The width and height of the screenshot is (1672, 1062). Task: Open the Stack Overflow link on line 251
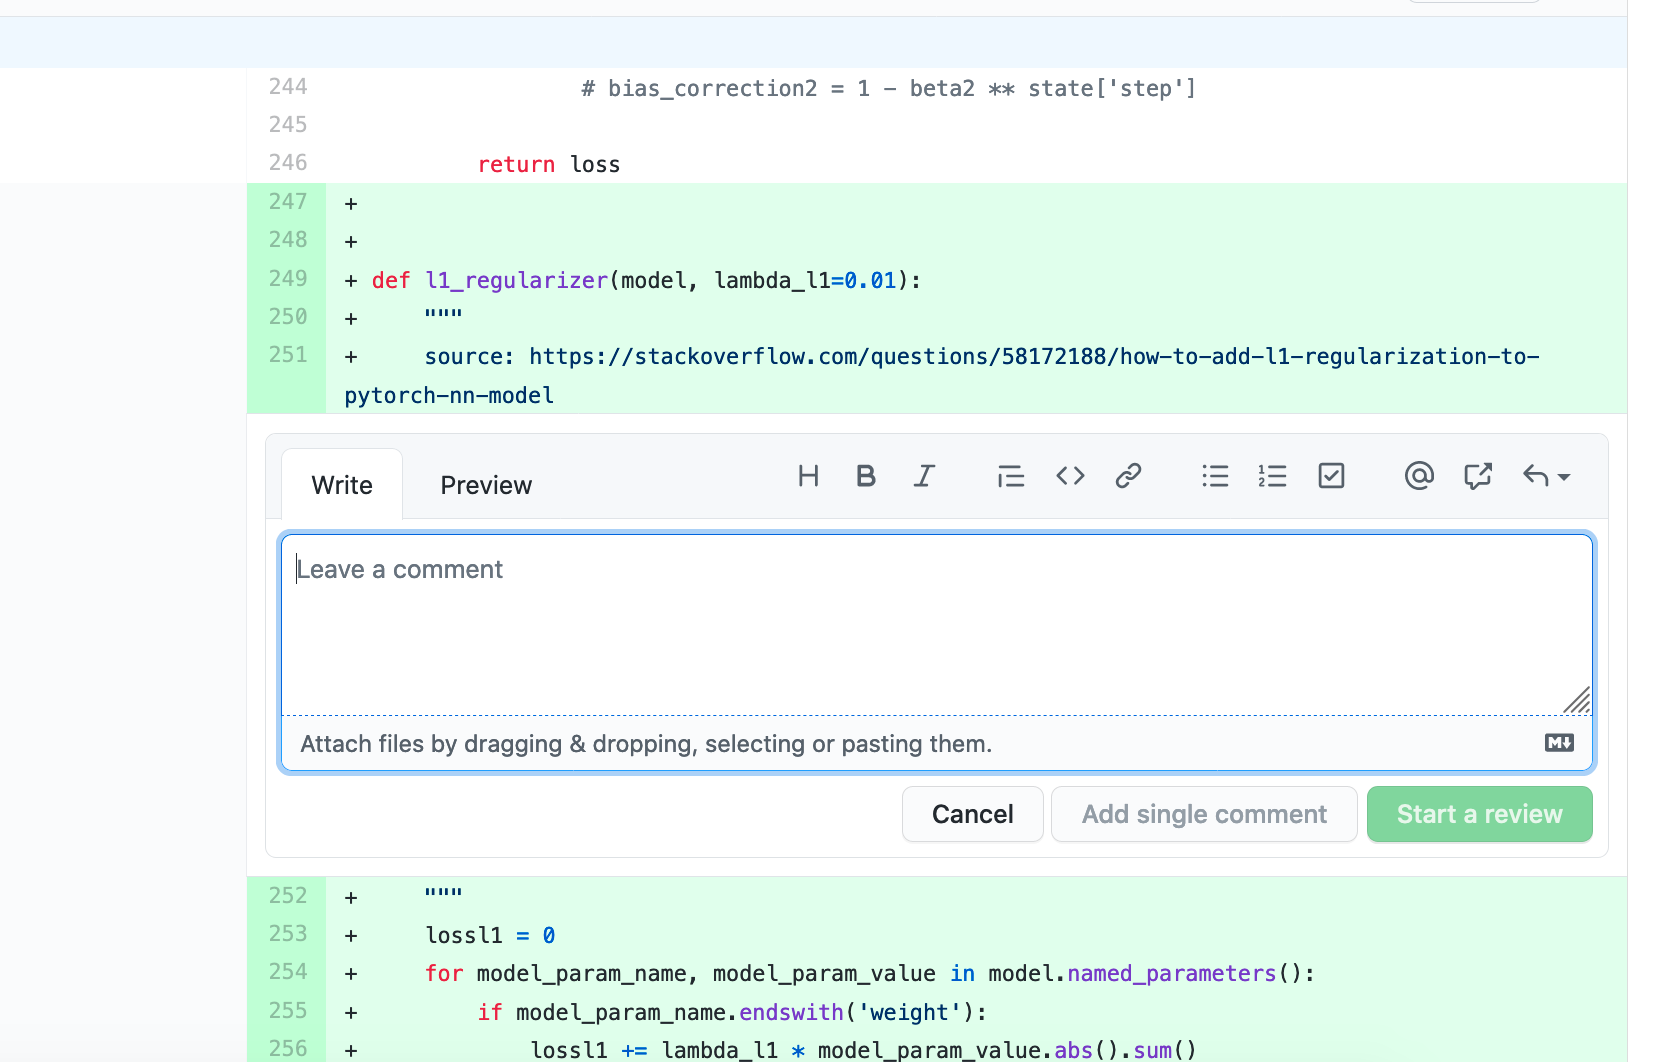pos(1000,356)
